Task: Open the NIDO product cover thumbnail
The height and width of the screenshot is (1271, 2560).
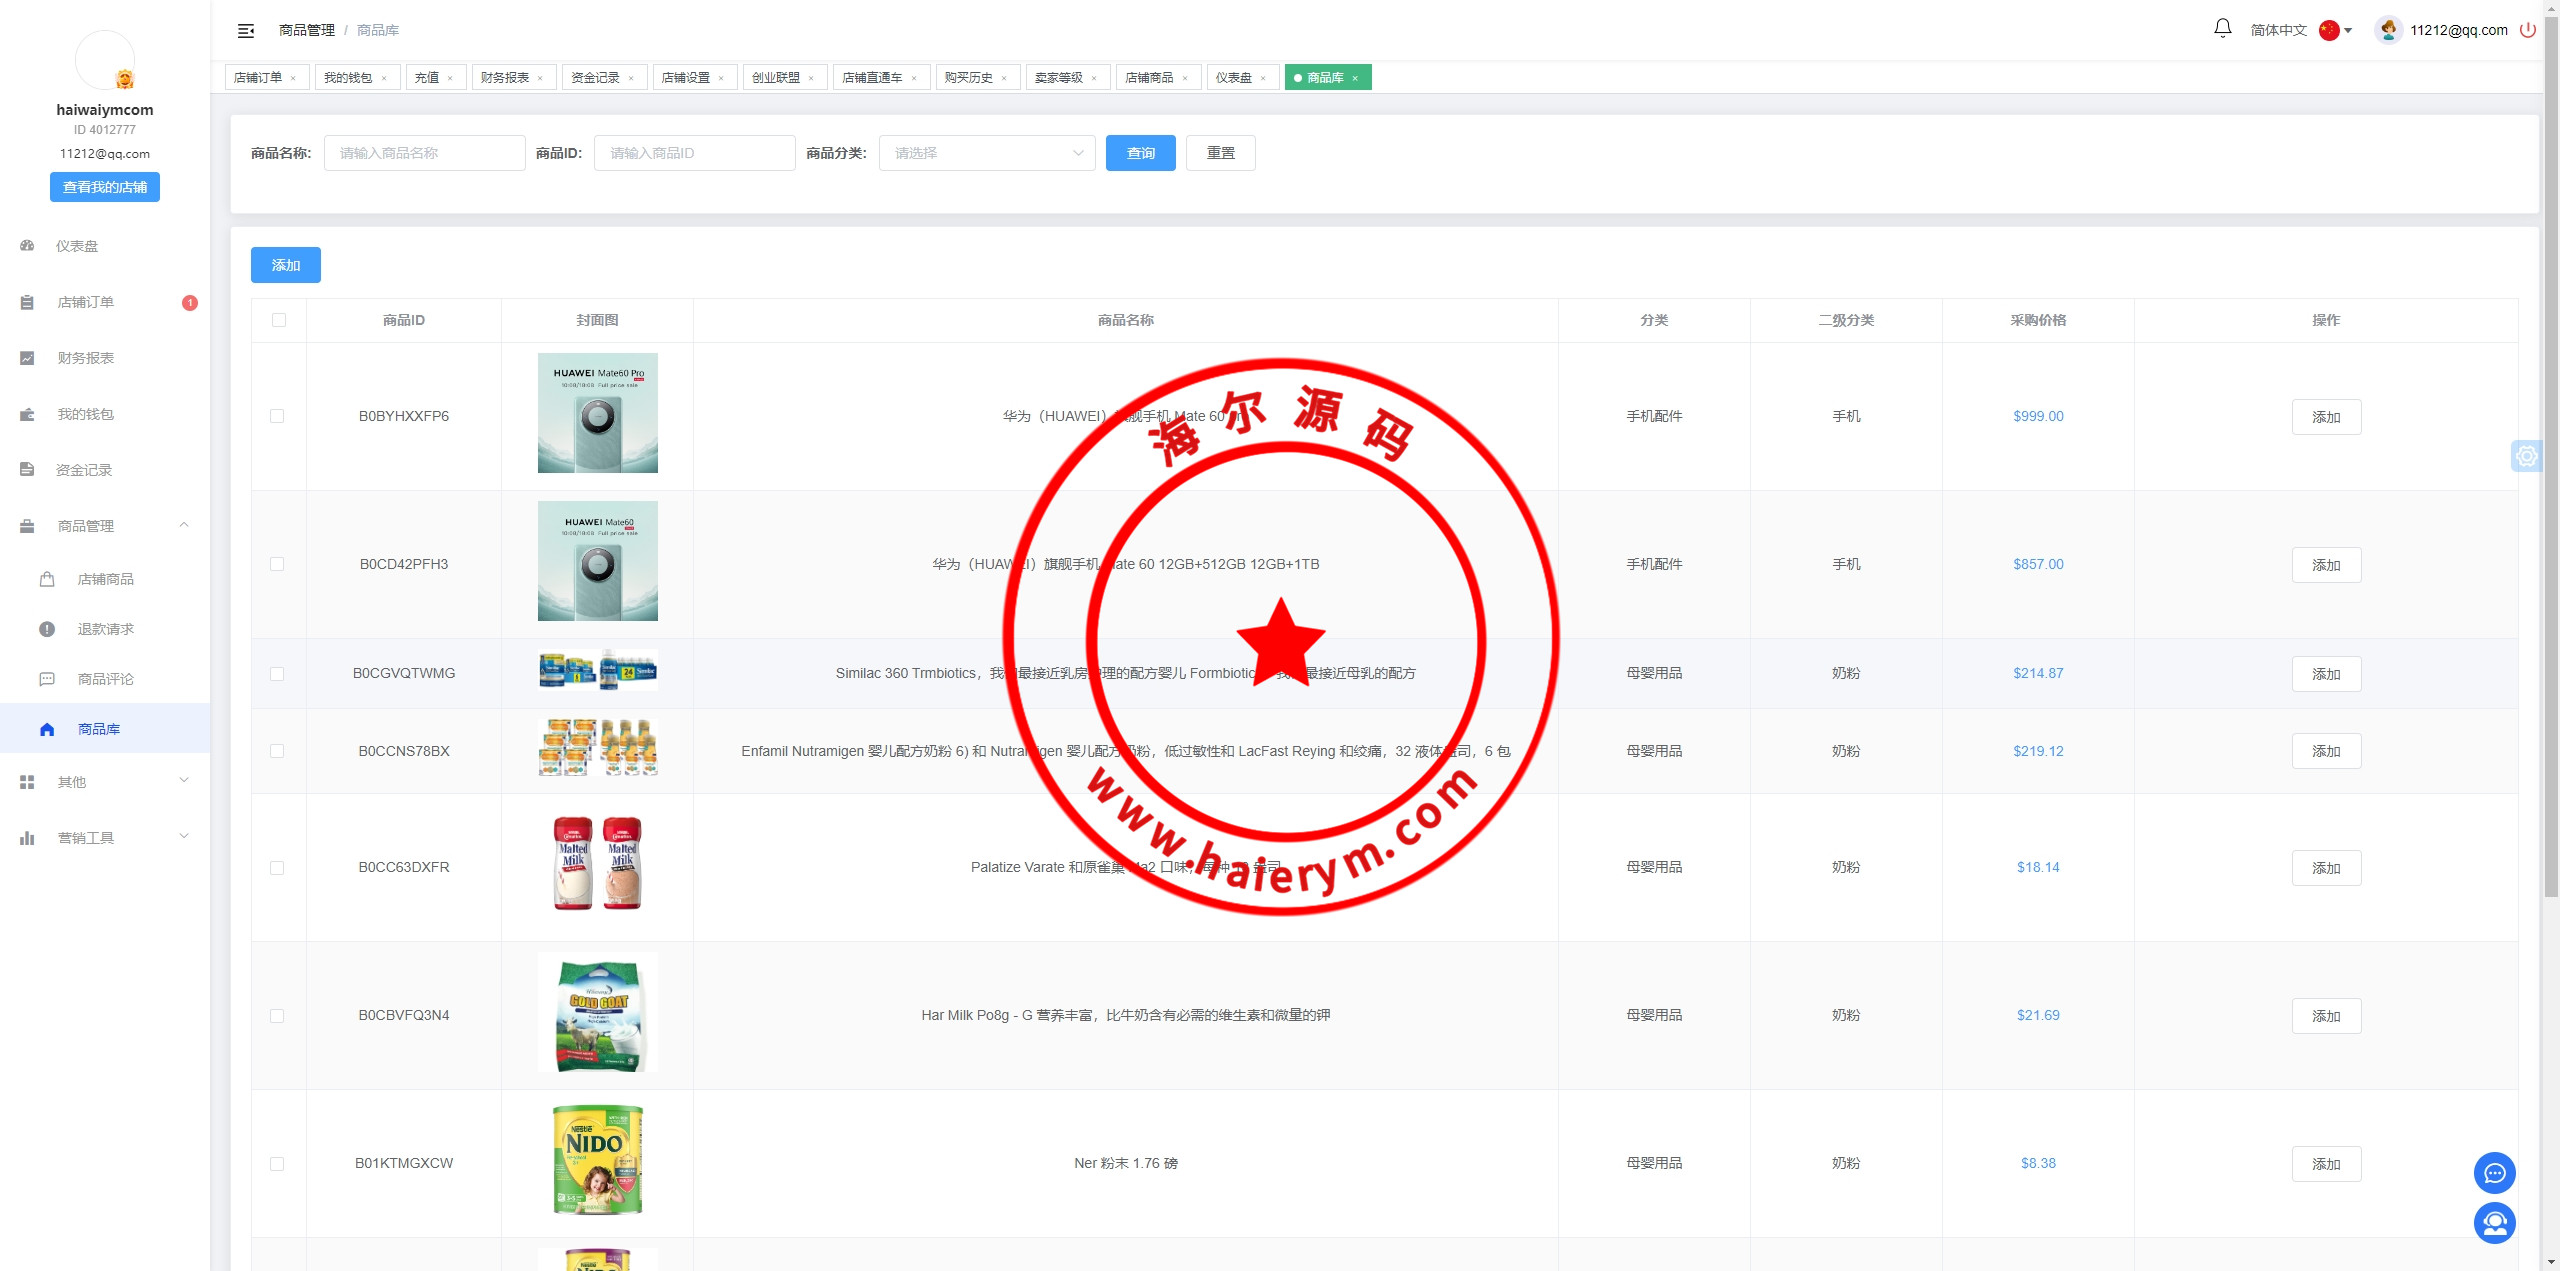Action: tap(598, 1160)
